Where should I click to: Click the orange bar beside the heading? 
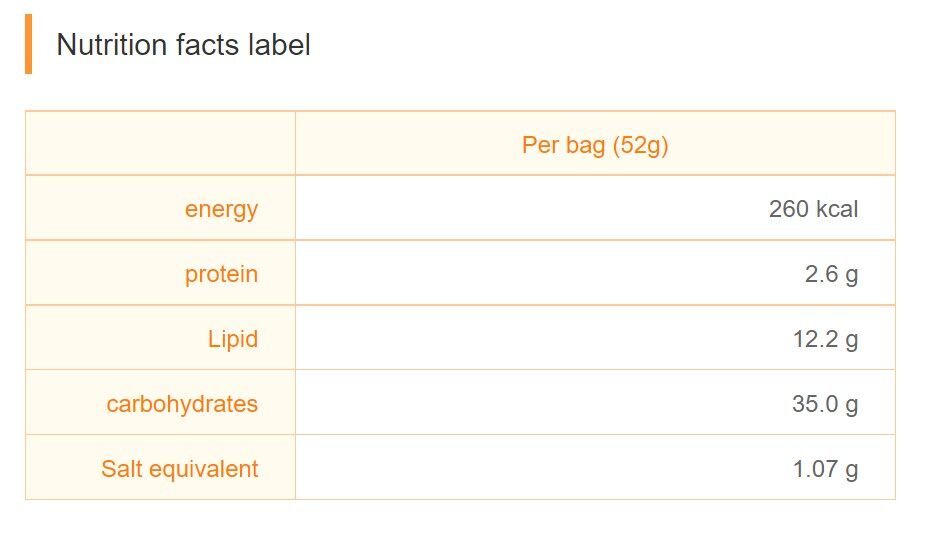pos(28,44)
